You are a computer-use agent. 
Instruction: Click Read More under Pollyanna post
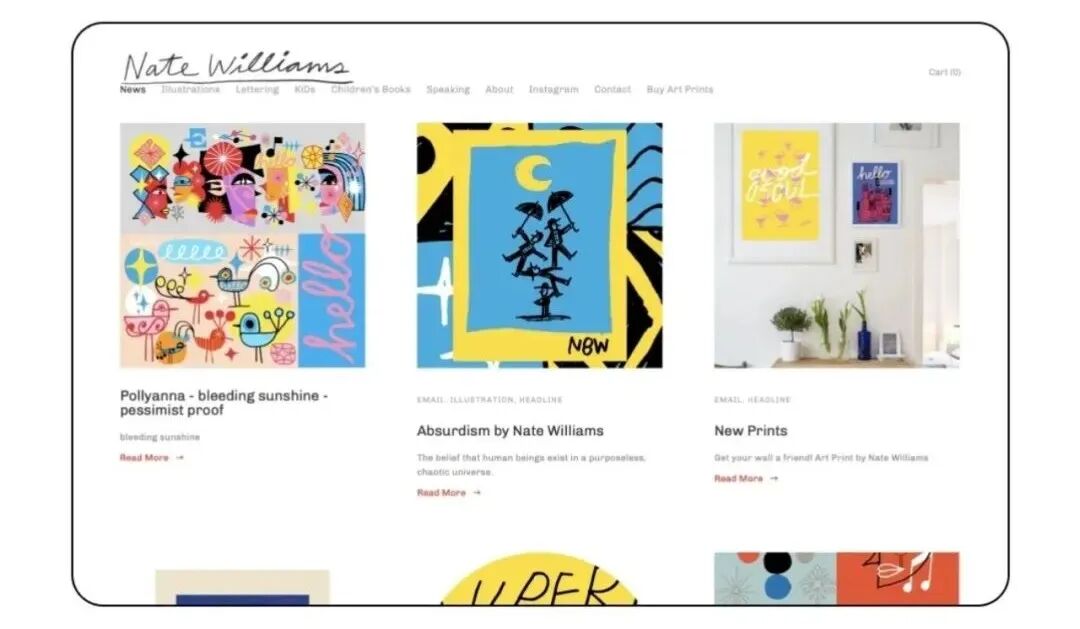152,457
